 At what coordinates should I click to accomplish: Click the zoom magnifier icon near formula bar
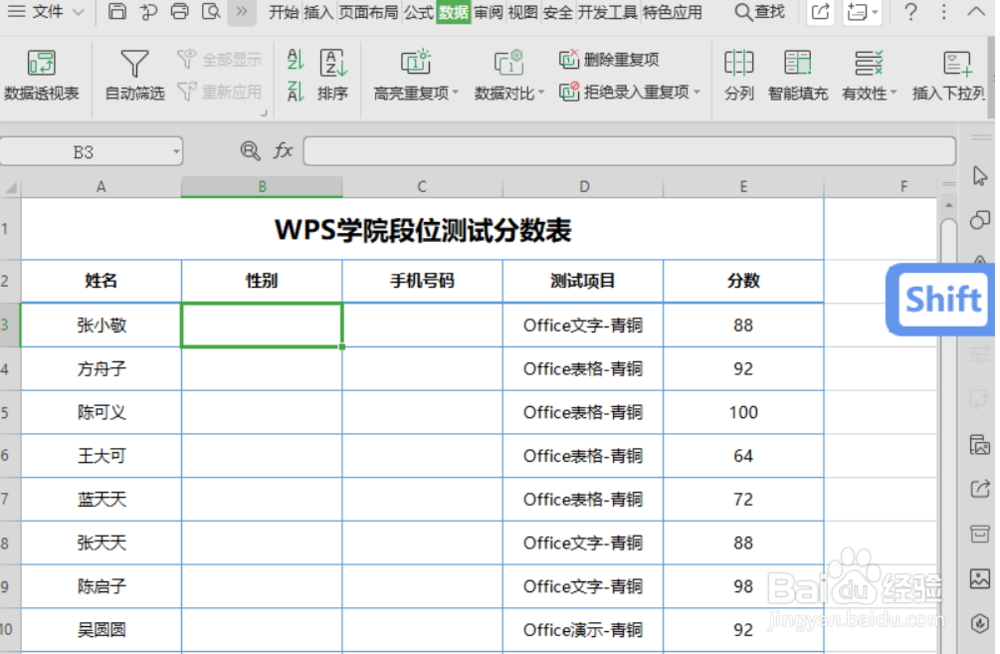(250, 151)
